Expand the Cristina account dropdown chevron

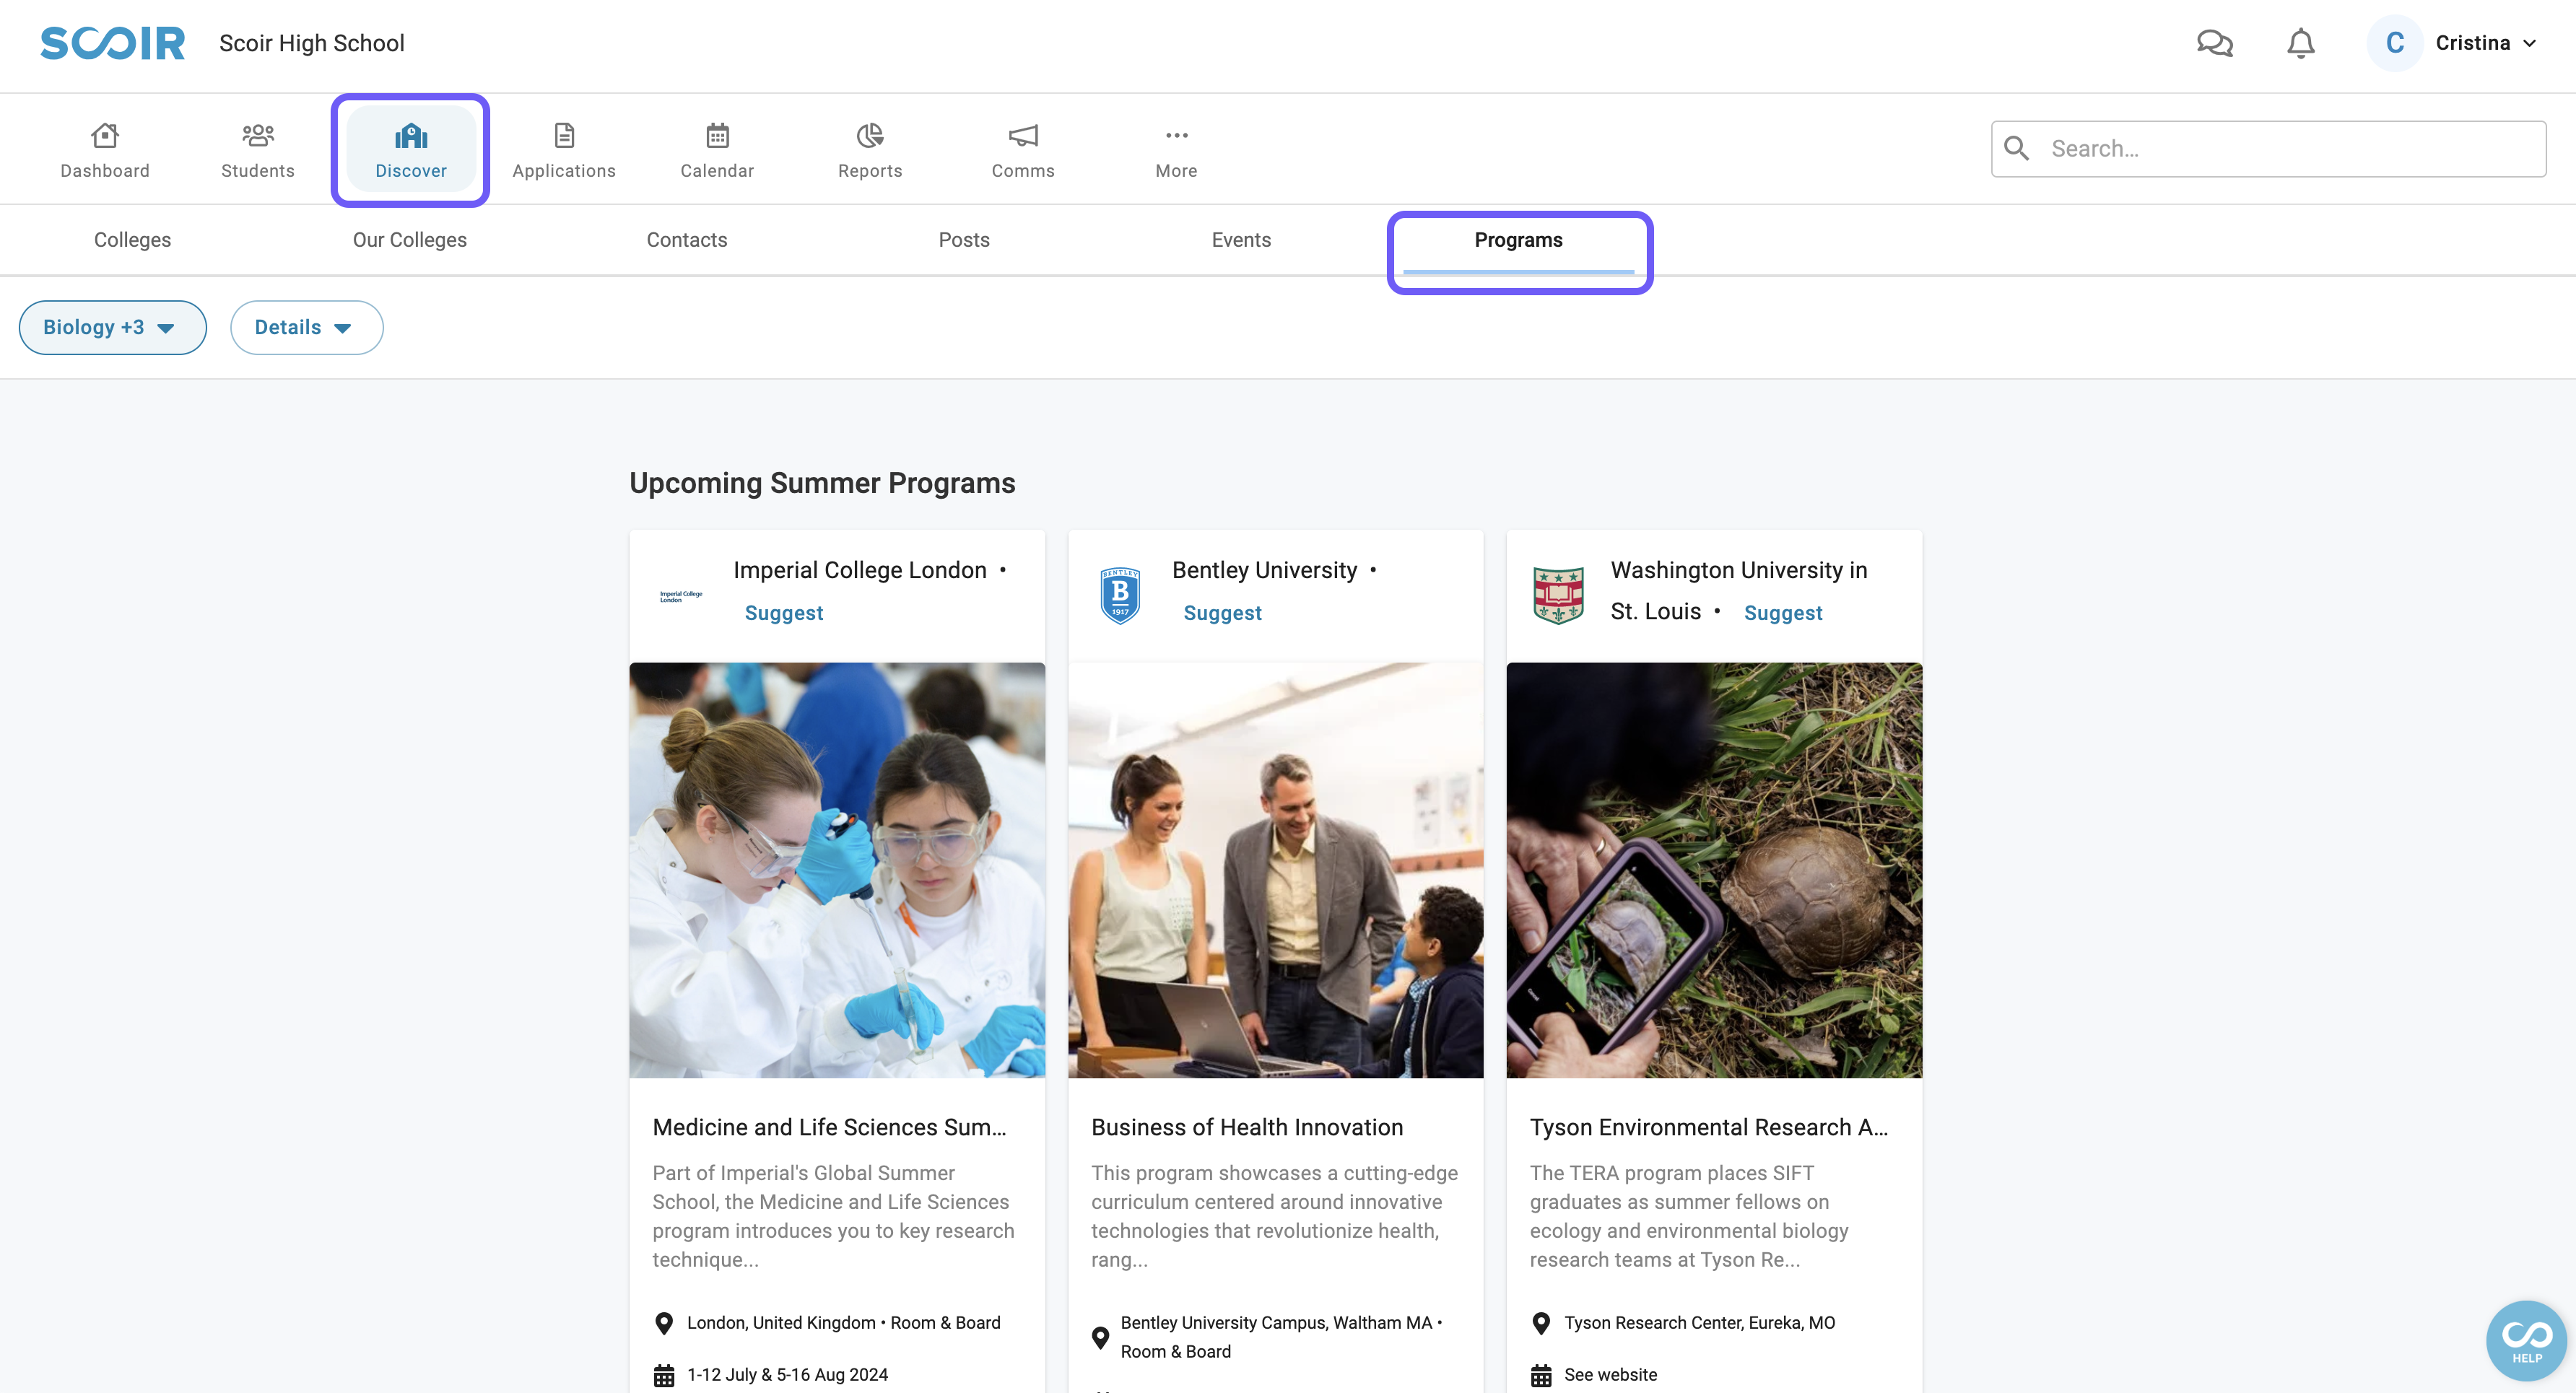click(x=2529, y=43)
